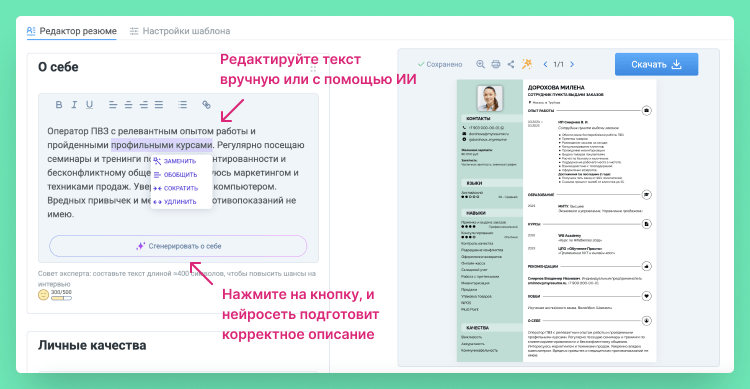Download the resume with the Скачать button
This screenshot has height=389, width=750.
tap(656, 64)
